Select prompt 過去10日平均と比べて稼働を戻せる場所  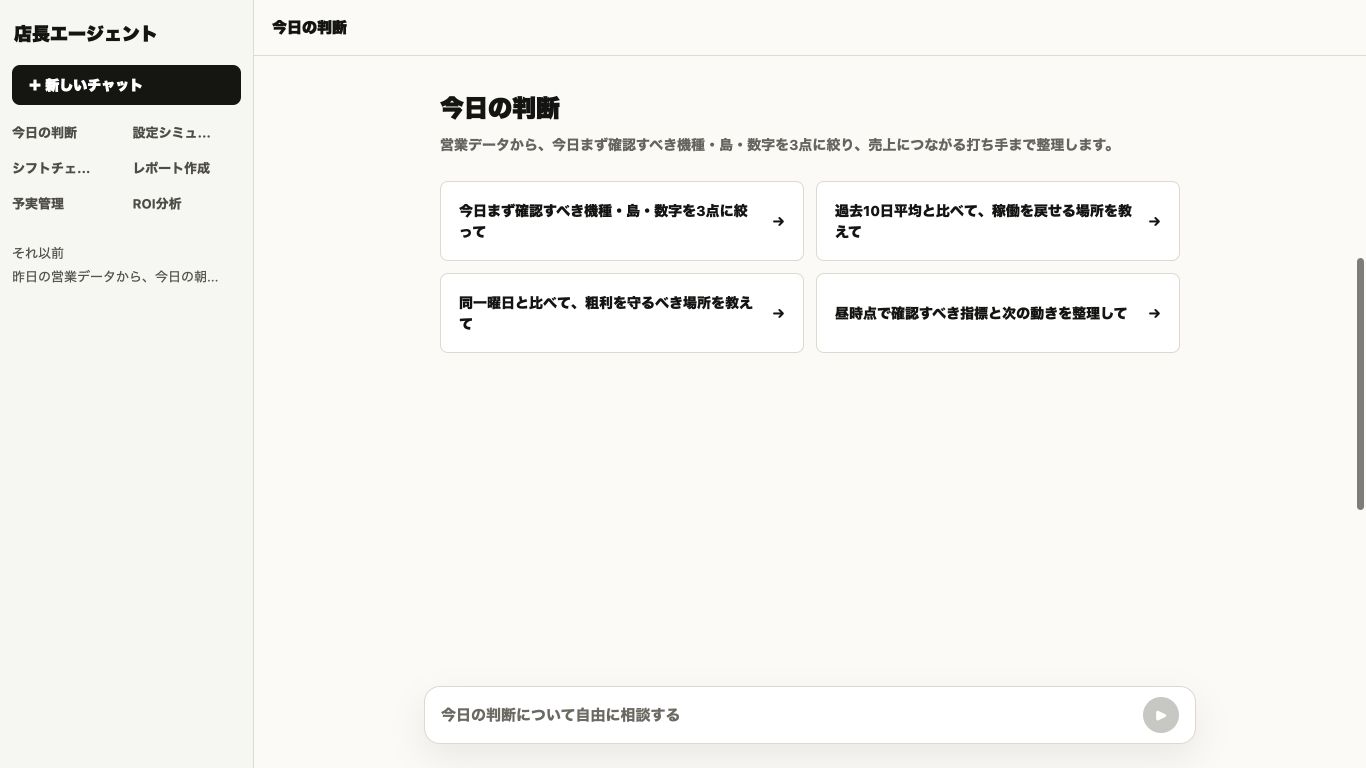[x=998, y=221]
